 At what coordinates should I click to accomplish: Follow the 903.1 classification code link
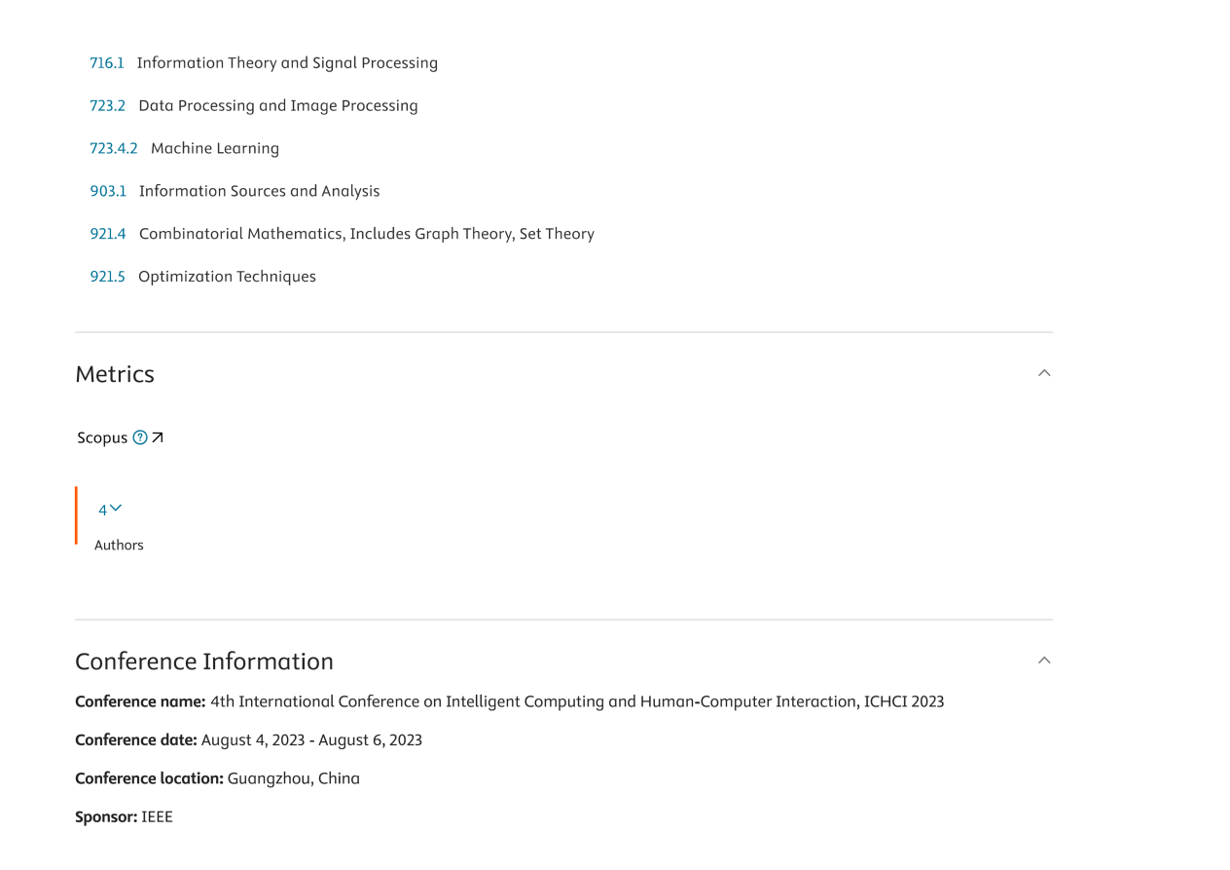[x=108, y=191]
